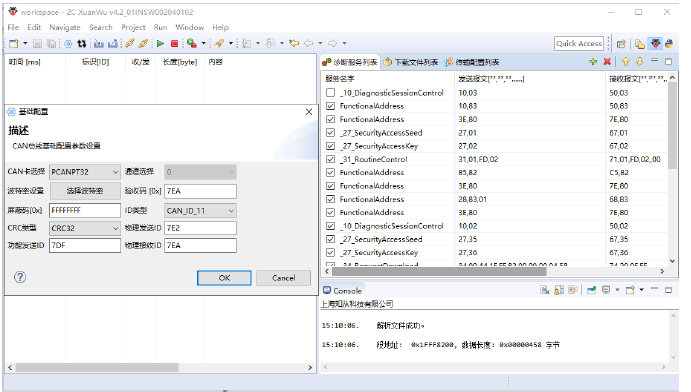Uncheck _27_SecurityAccessSeed 27,01 checkbox
This screenshot has width=691, height=392.
coord(331,133)
